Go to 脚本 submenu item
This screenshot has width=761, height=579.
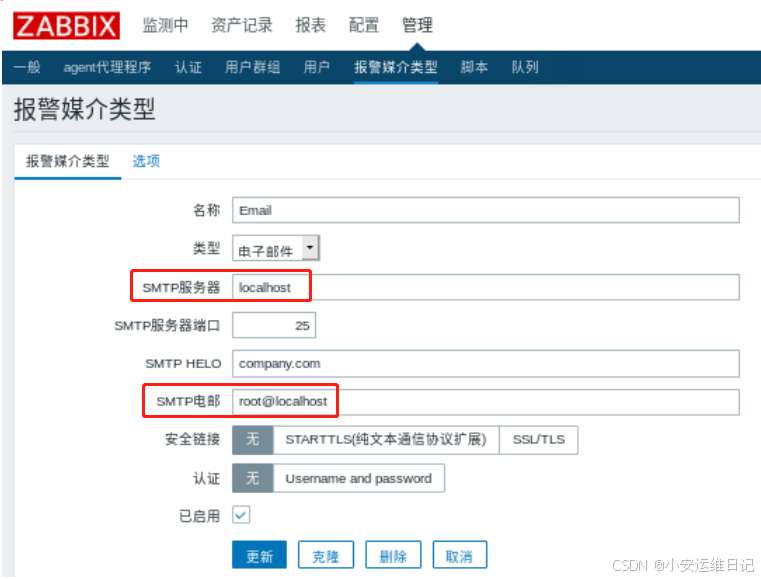(474, 67)
